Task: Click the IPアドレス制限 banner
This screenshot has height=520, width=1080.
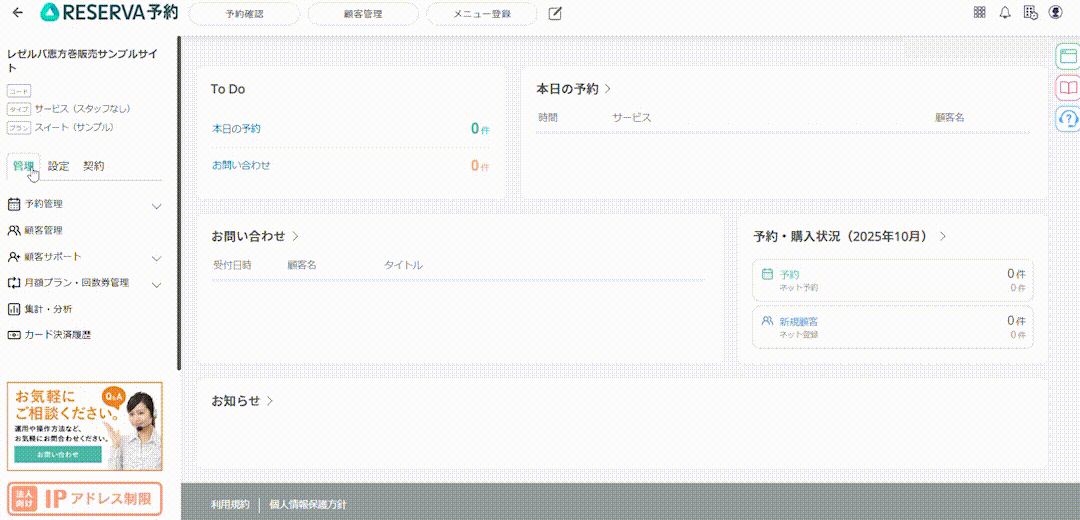Action: click(85, 499)
